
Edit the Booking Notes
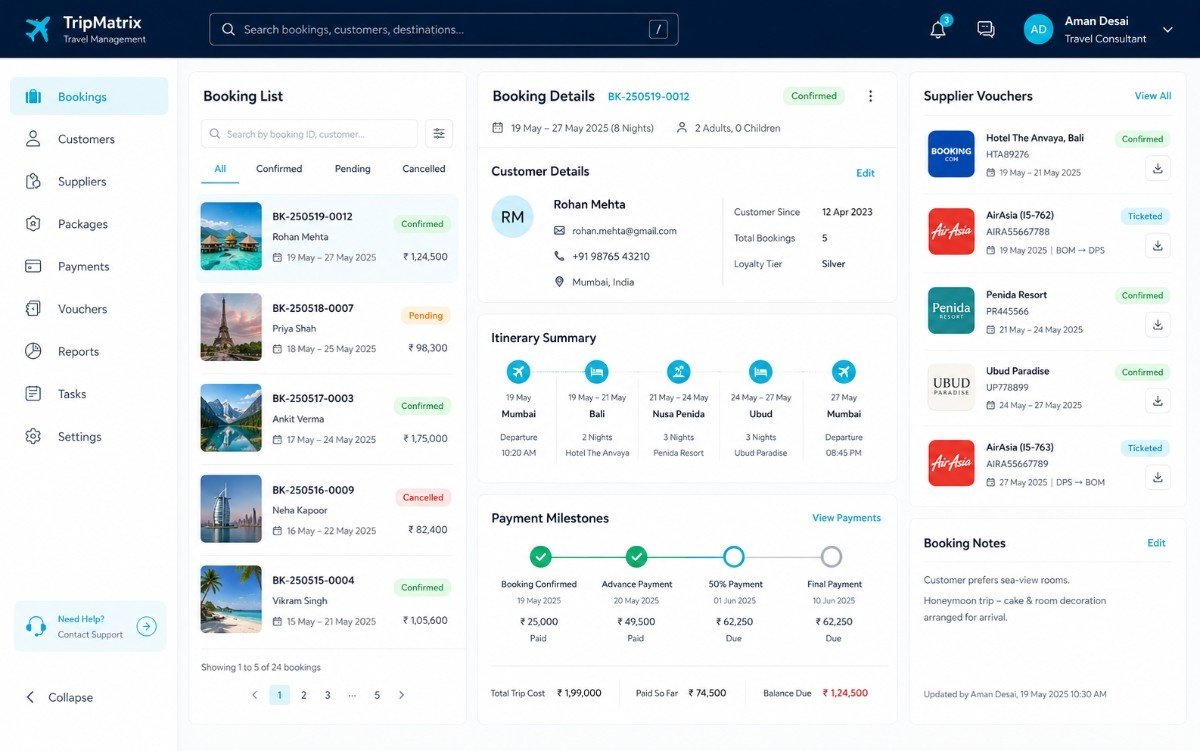pyautogui.click(x=1156, y=543)
